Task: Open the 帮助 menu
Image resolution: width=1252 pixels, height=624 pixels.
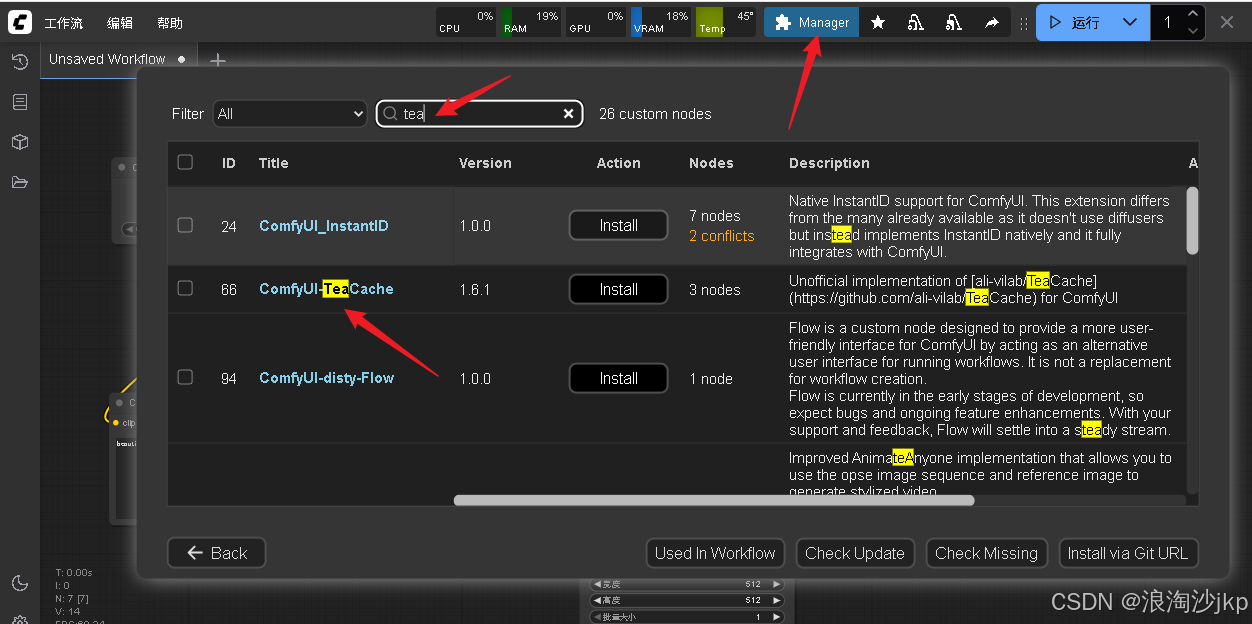Action: coord(170,22)
